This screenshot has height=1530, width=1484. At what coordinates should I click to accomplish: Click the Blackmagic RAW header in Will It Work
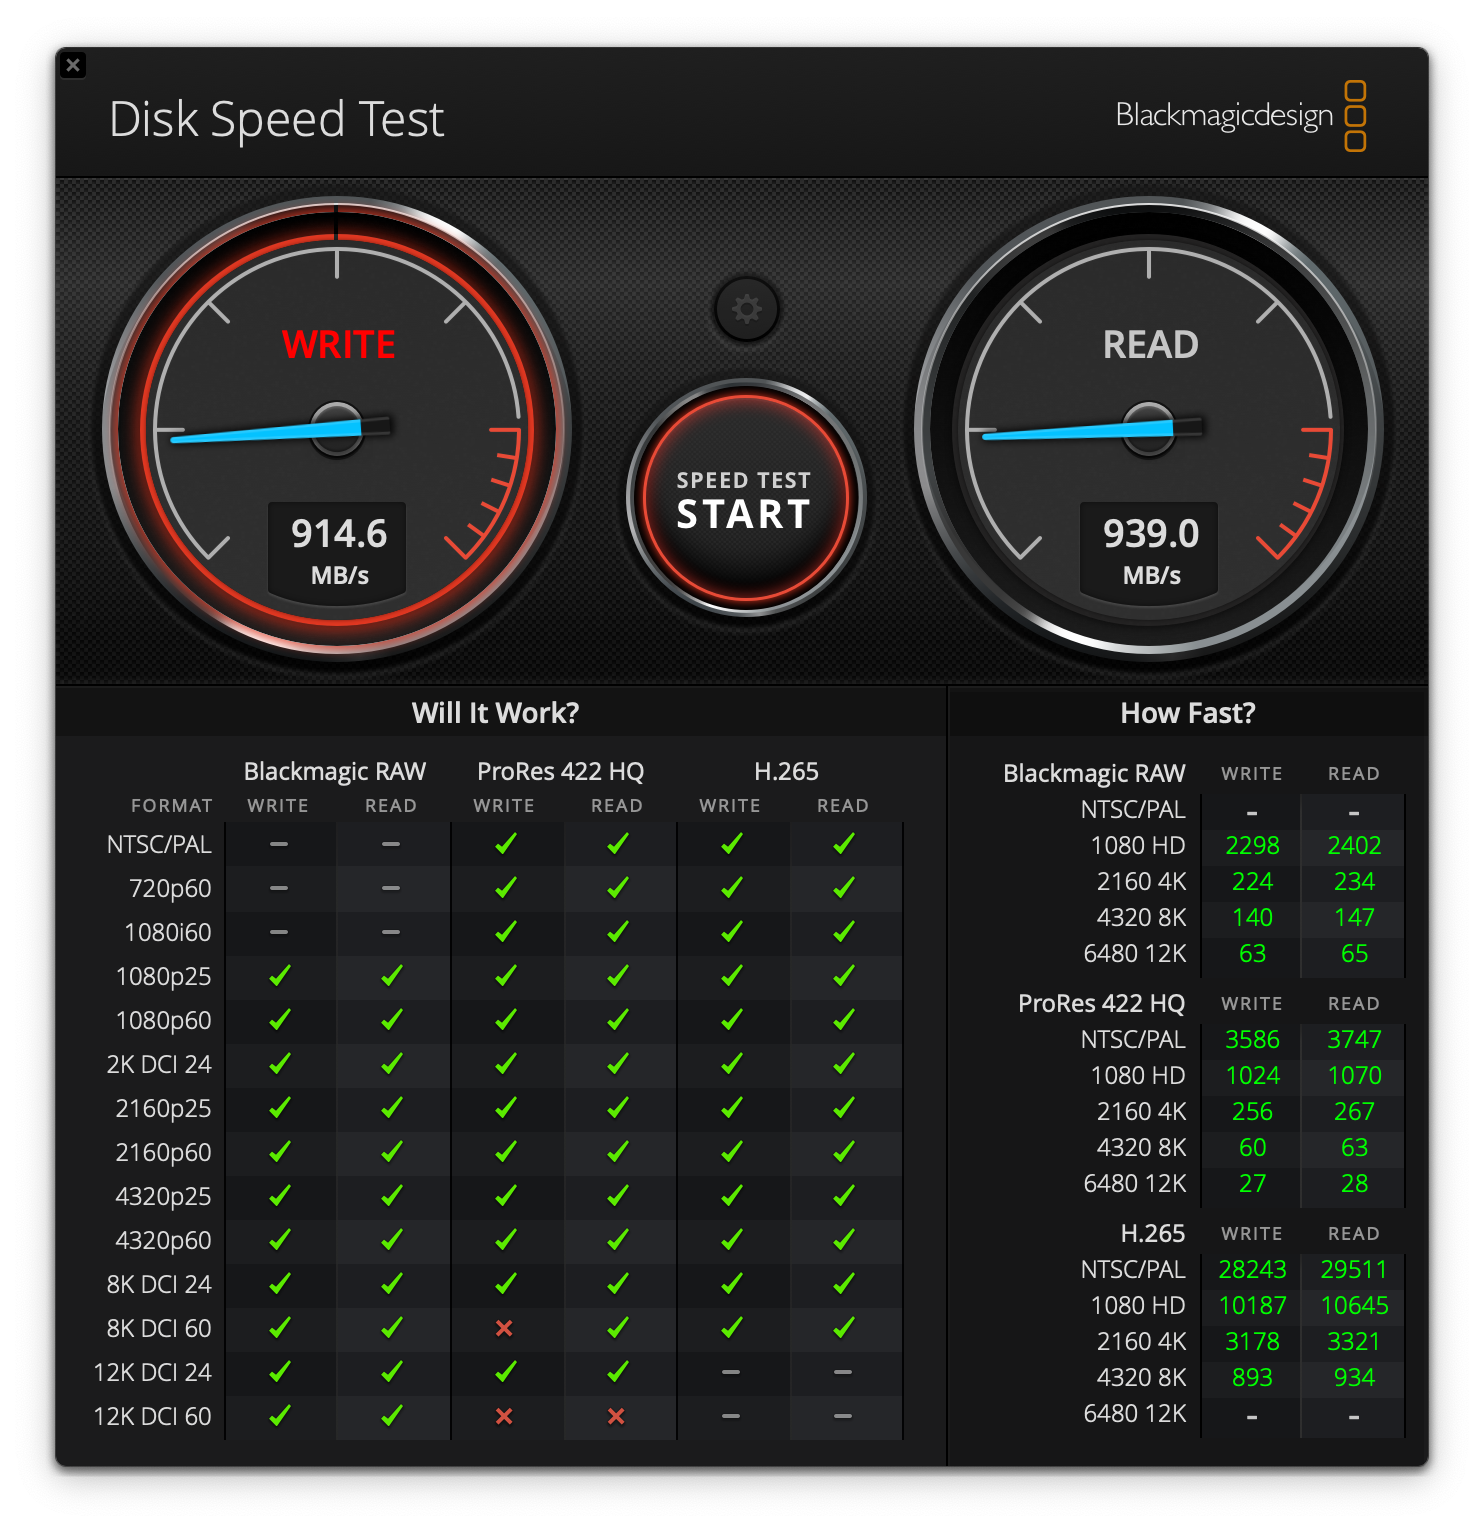click(335, 772)
